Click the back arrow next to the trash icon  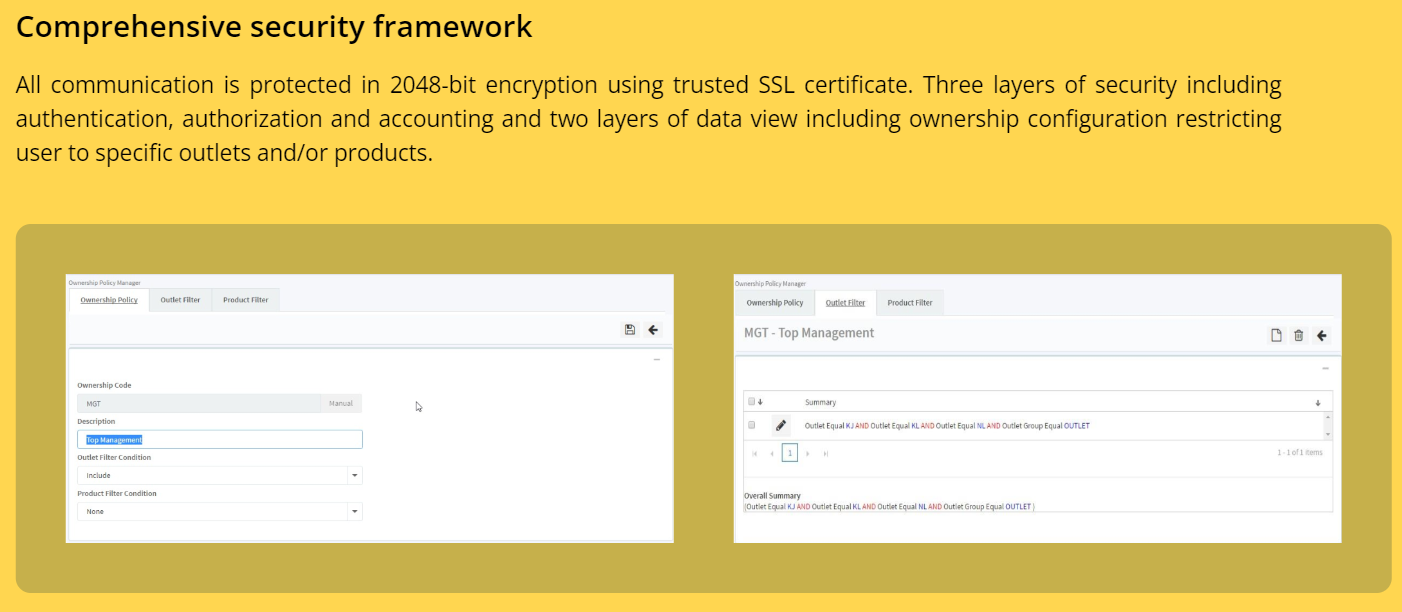click(1322, 336)
